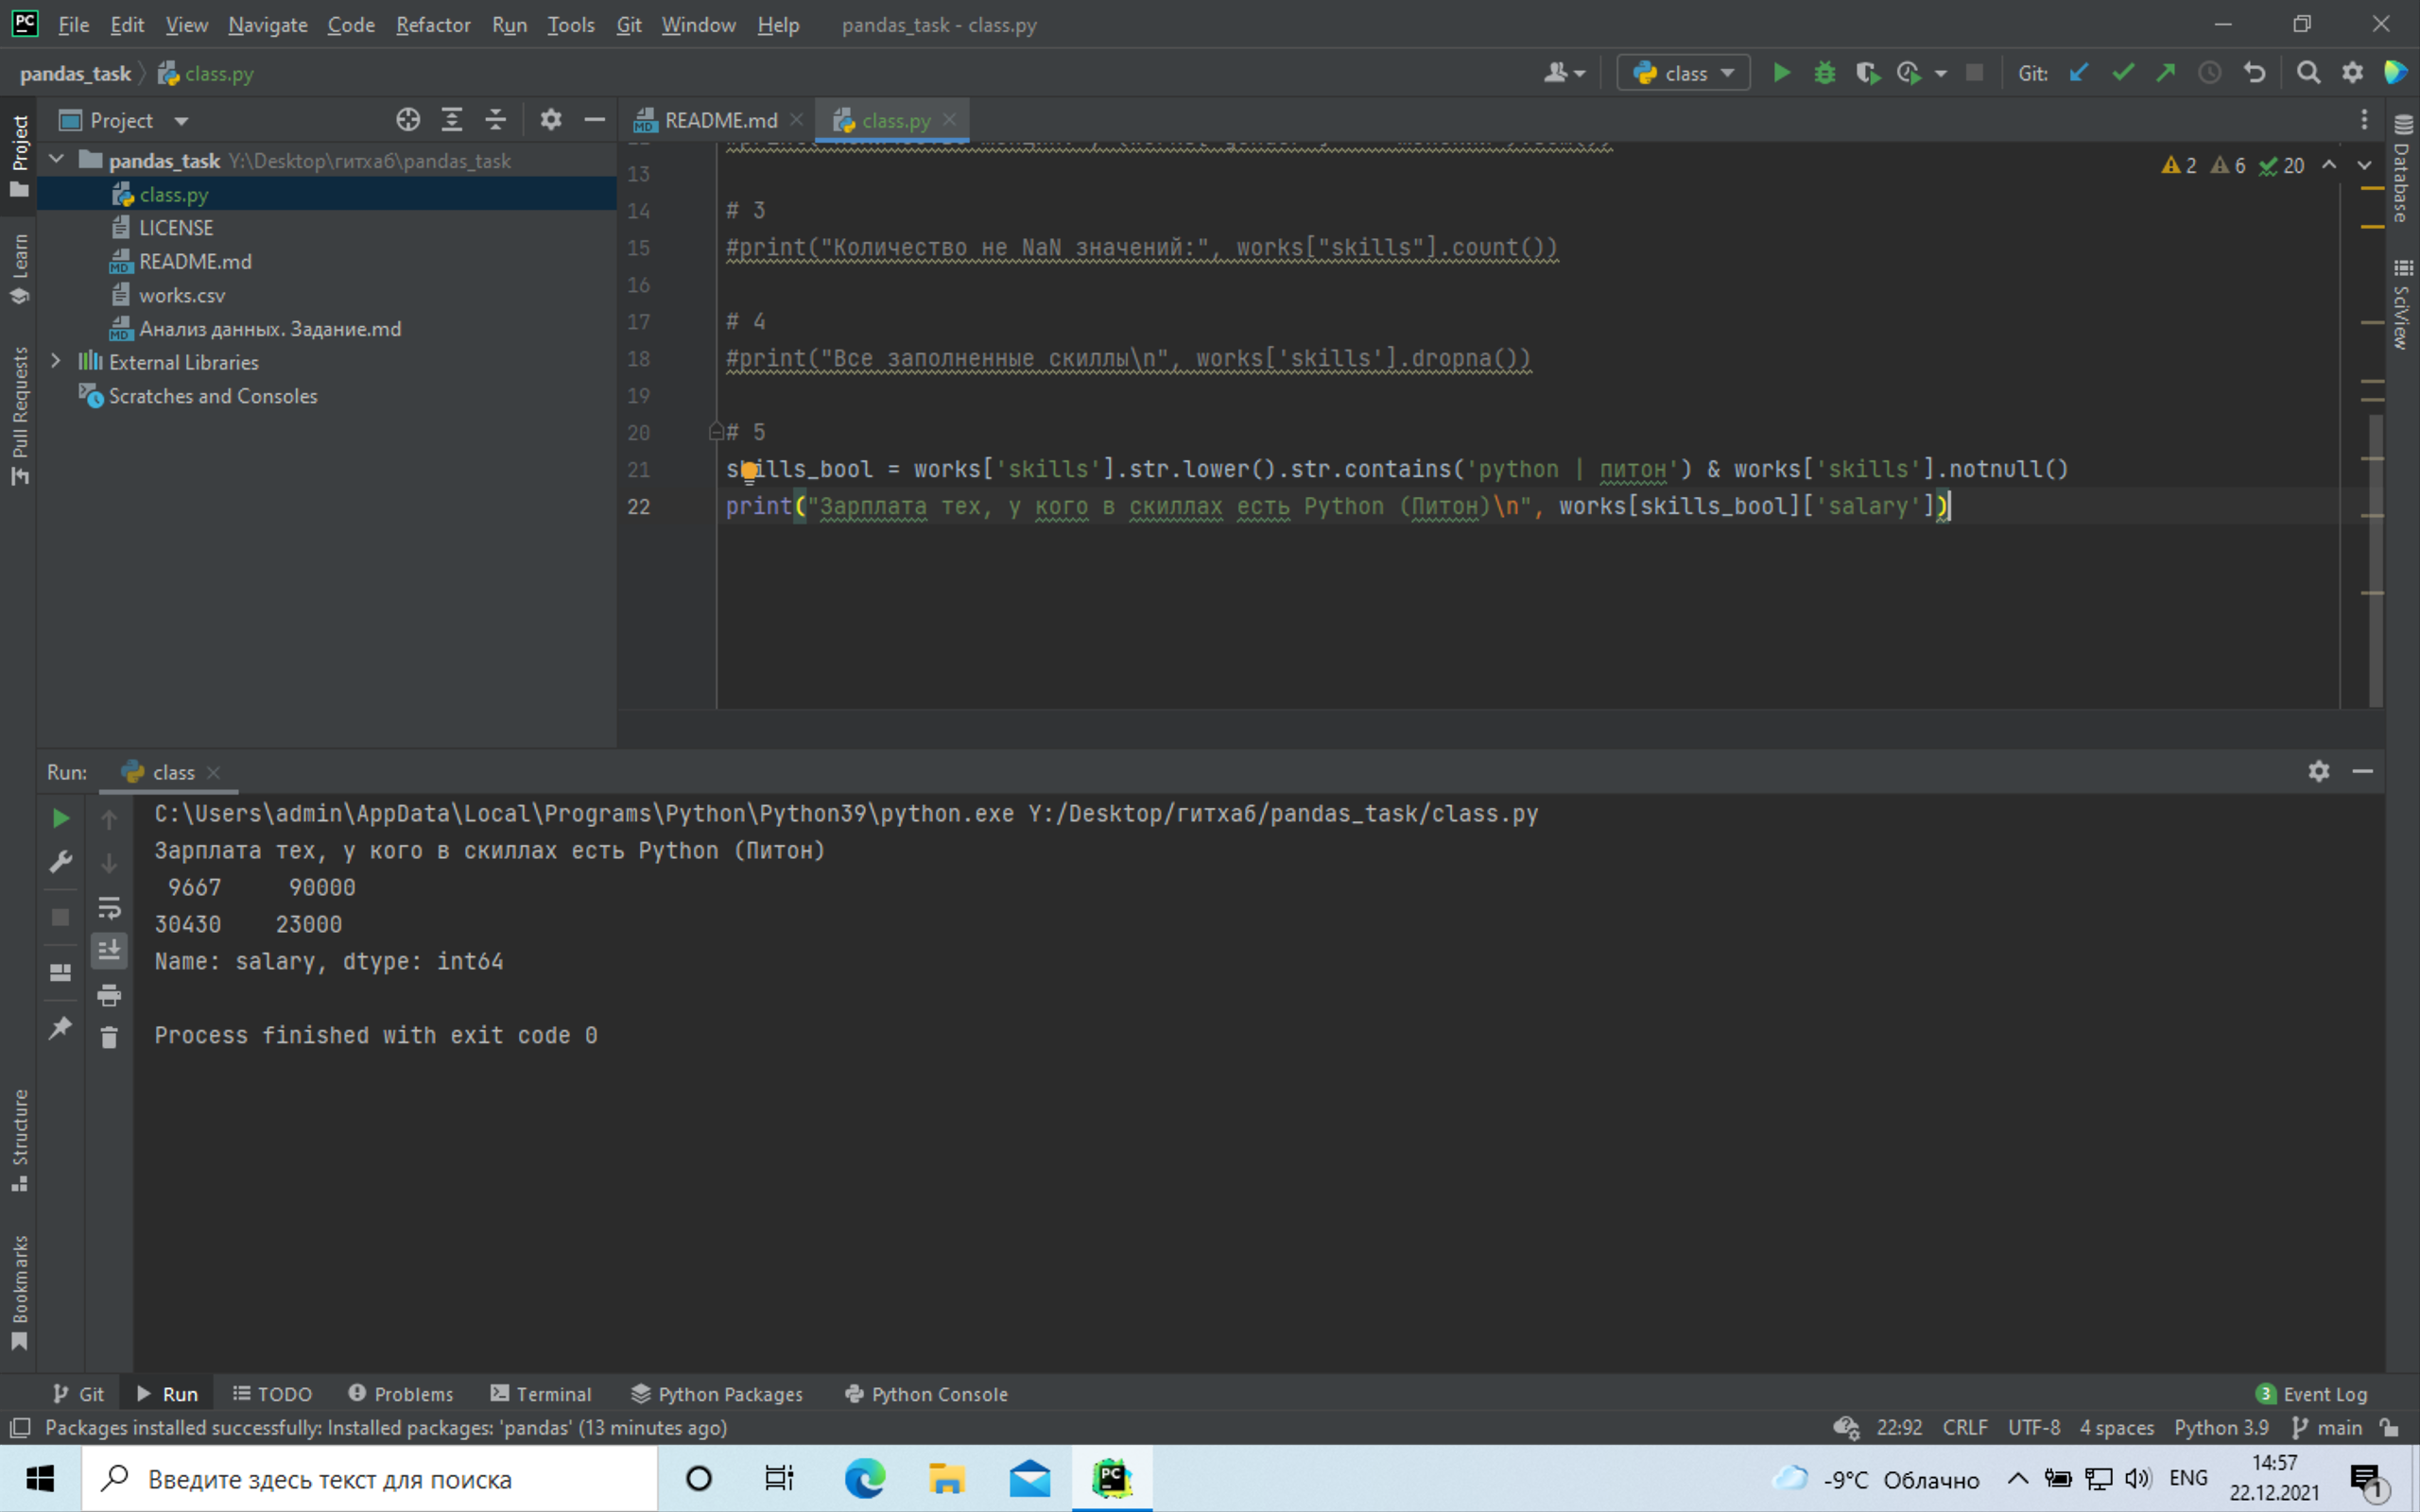Open the Terminal tool window
2420x1512 pixels.
click(x=541, y=1393)
